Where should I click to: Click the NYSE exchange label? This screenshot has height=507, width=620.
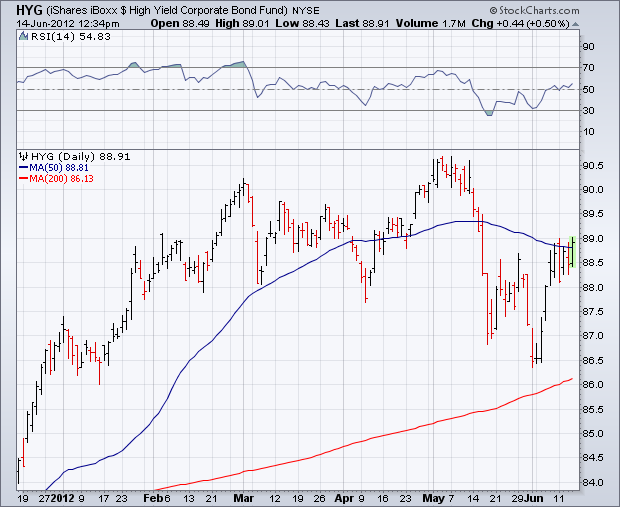(306, 11)
